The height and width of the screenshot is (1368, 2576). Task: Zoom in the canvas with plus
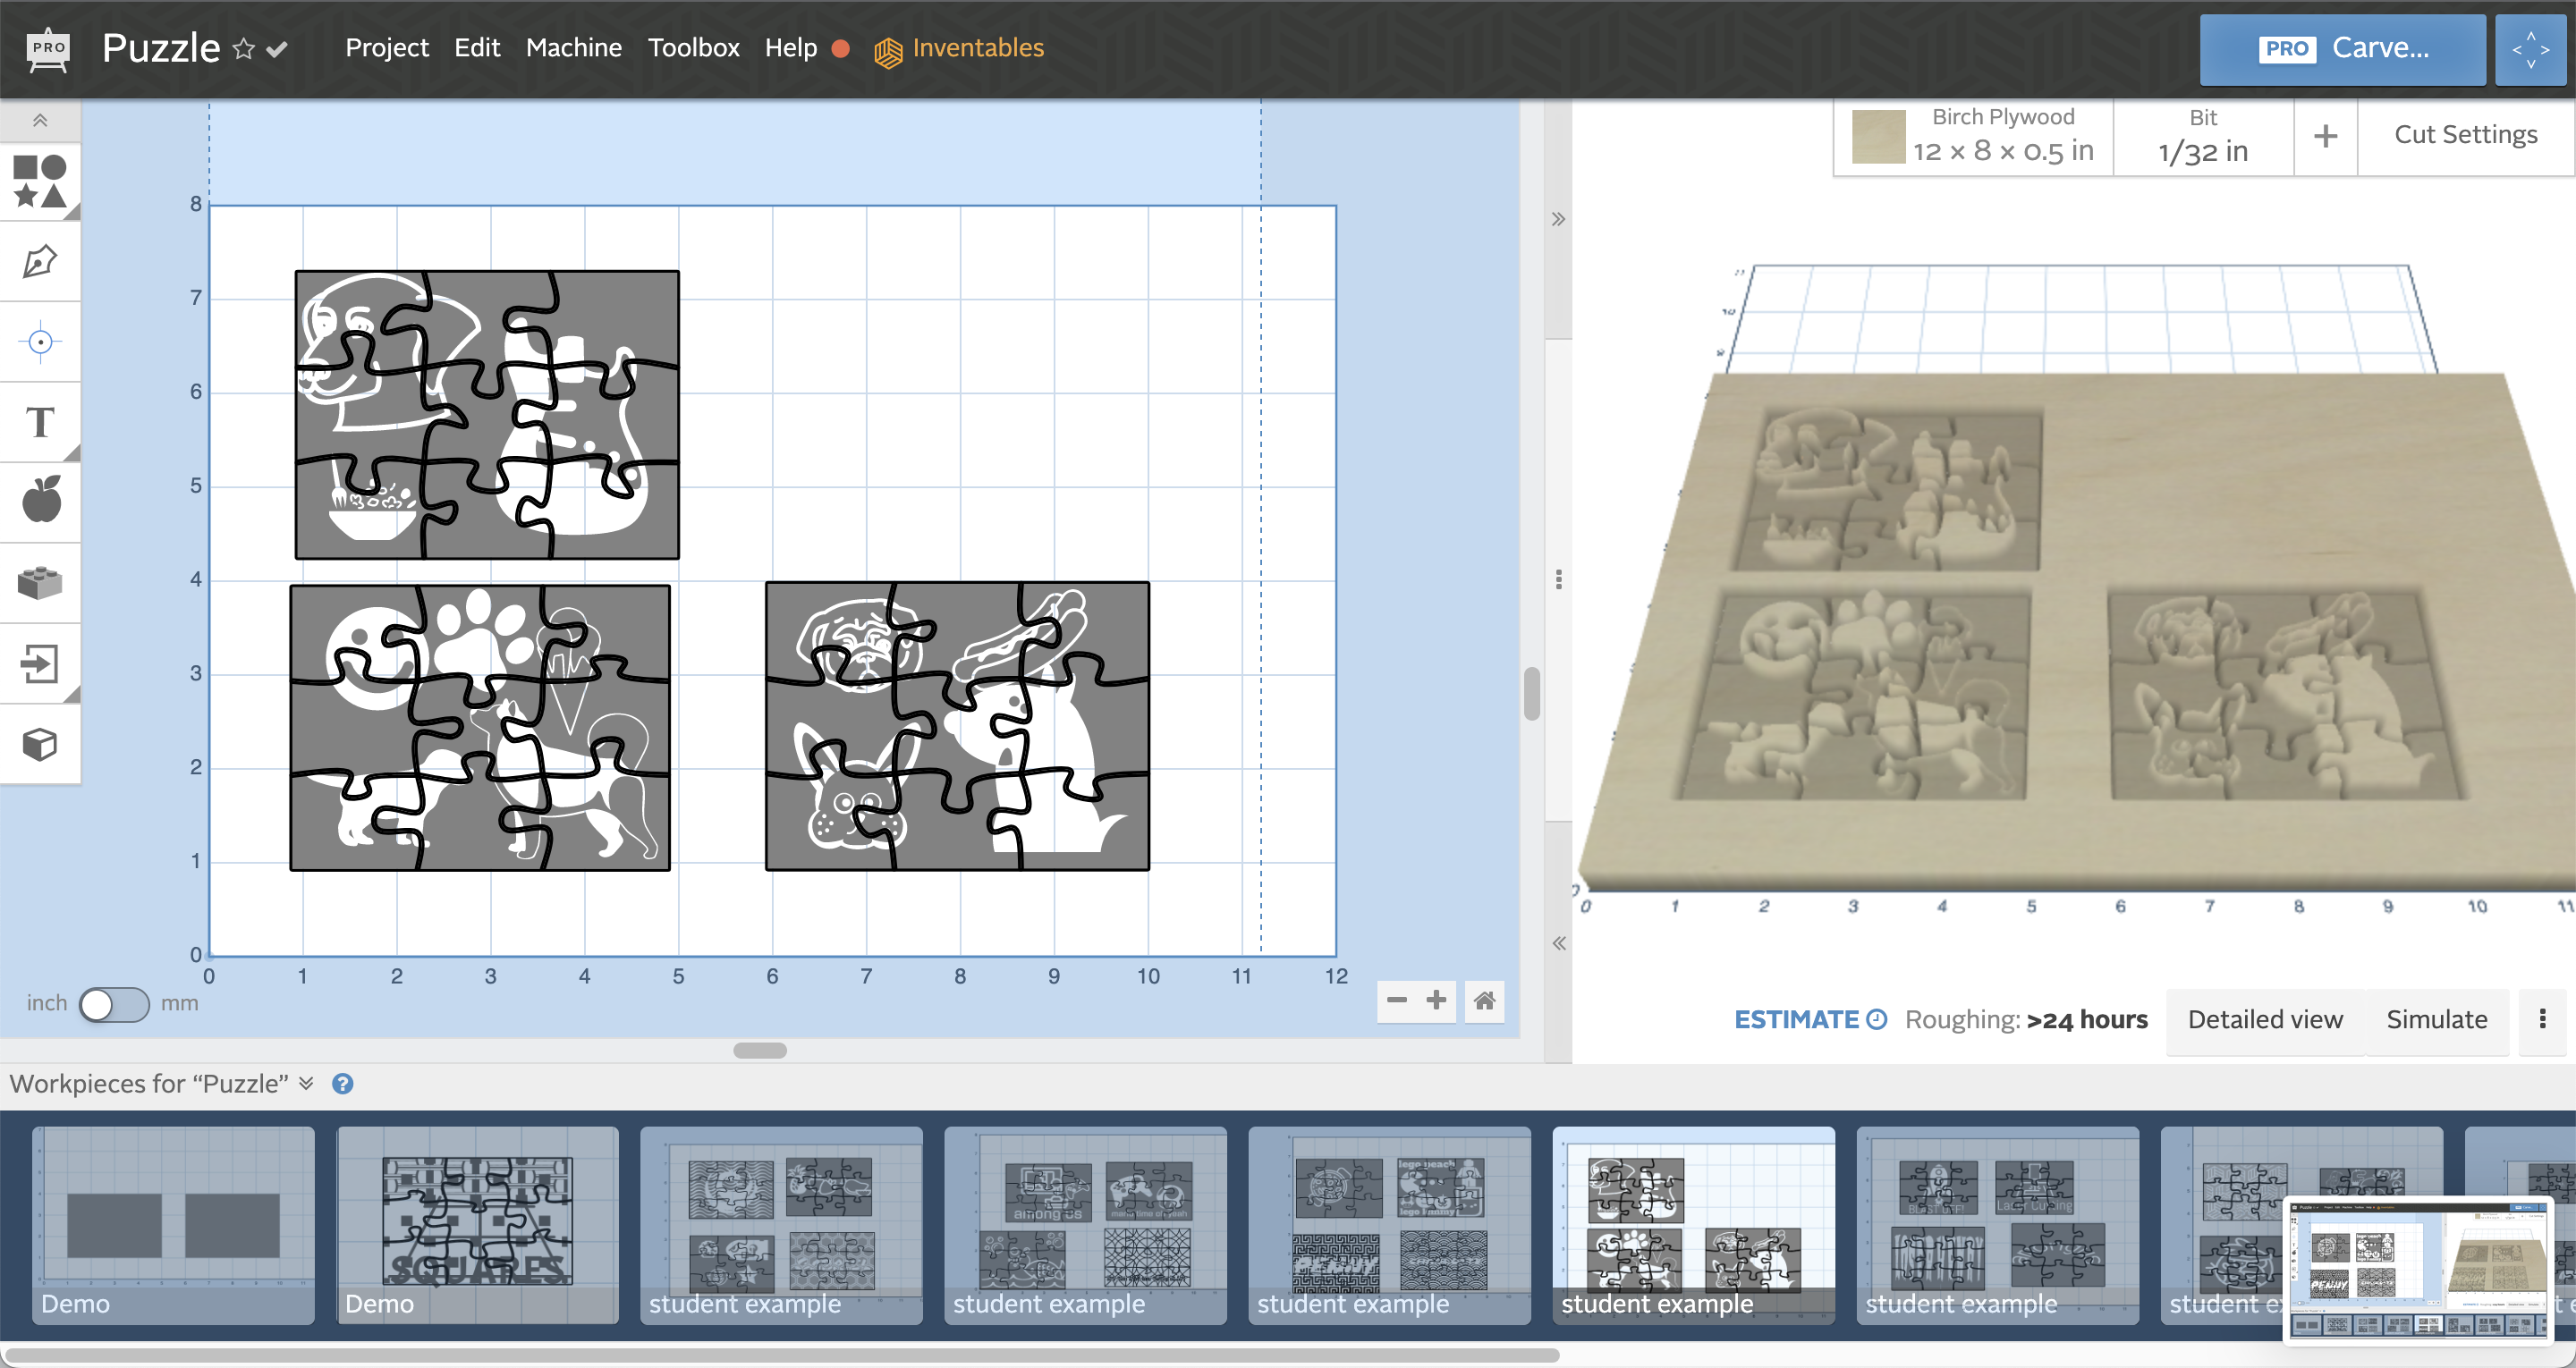pyautogui.click(x=1436, y=1000)
